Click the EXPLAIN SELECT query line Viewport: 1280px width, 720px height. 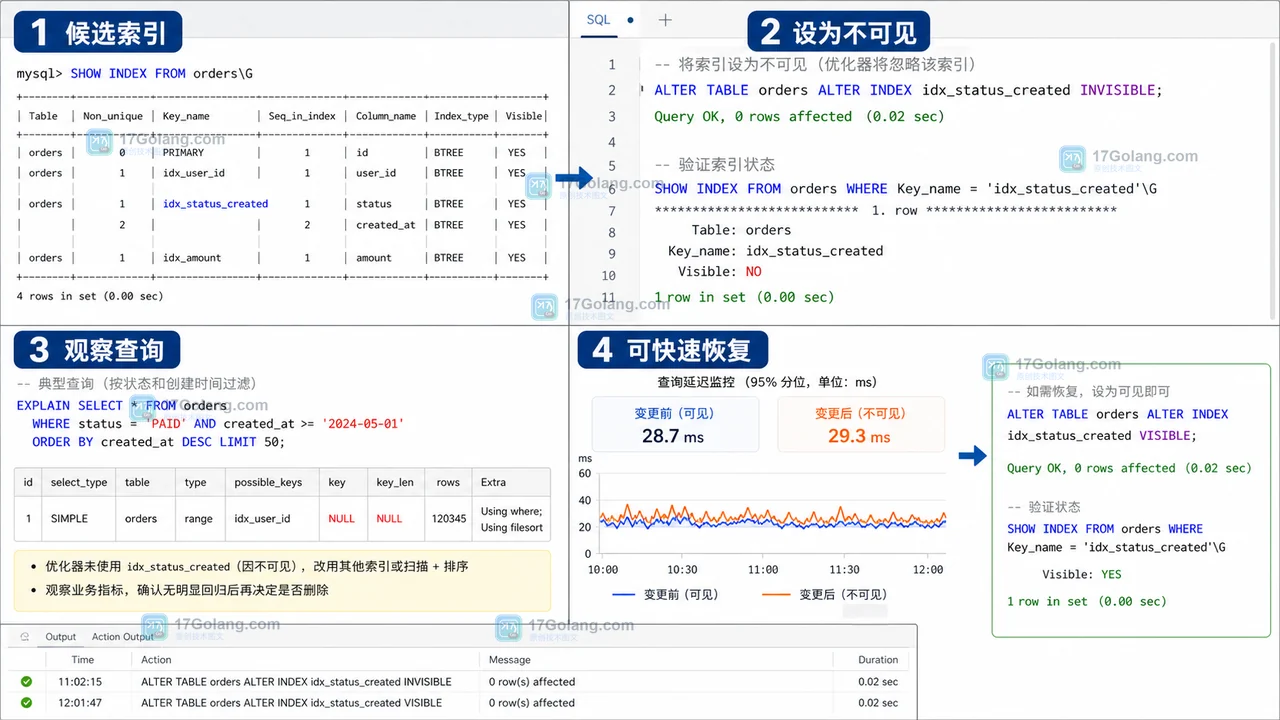click(x=122, y=405)
